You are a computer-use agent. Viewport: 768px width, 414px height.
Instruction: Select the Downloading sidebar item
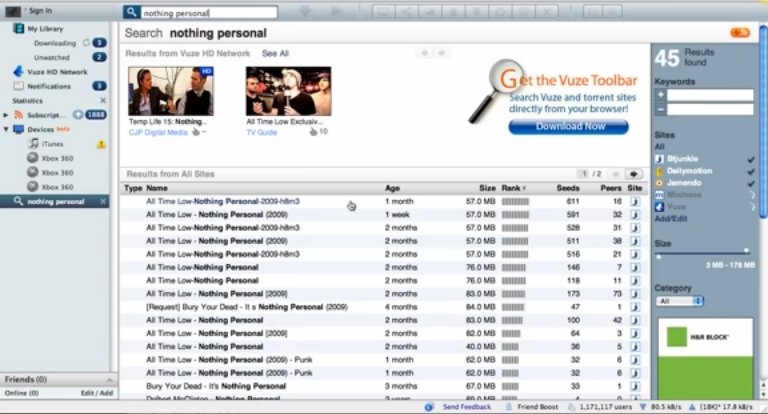55,43
